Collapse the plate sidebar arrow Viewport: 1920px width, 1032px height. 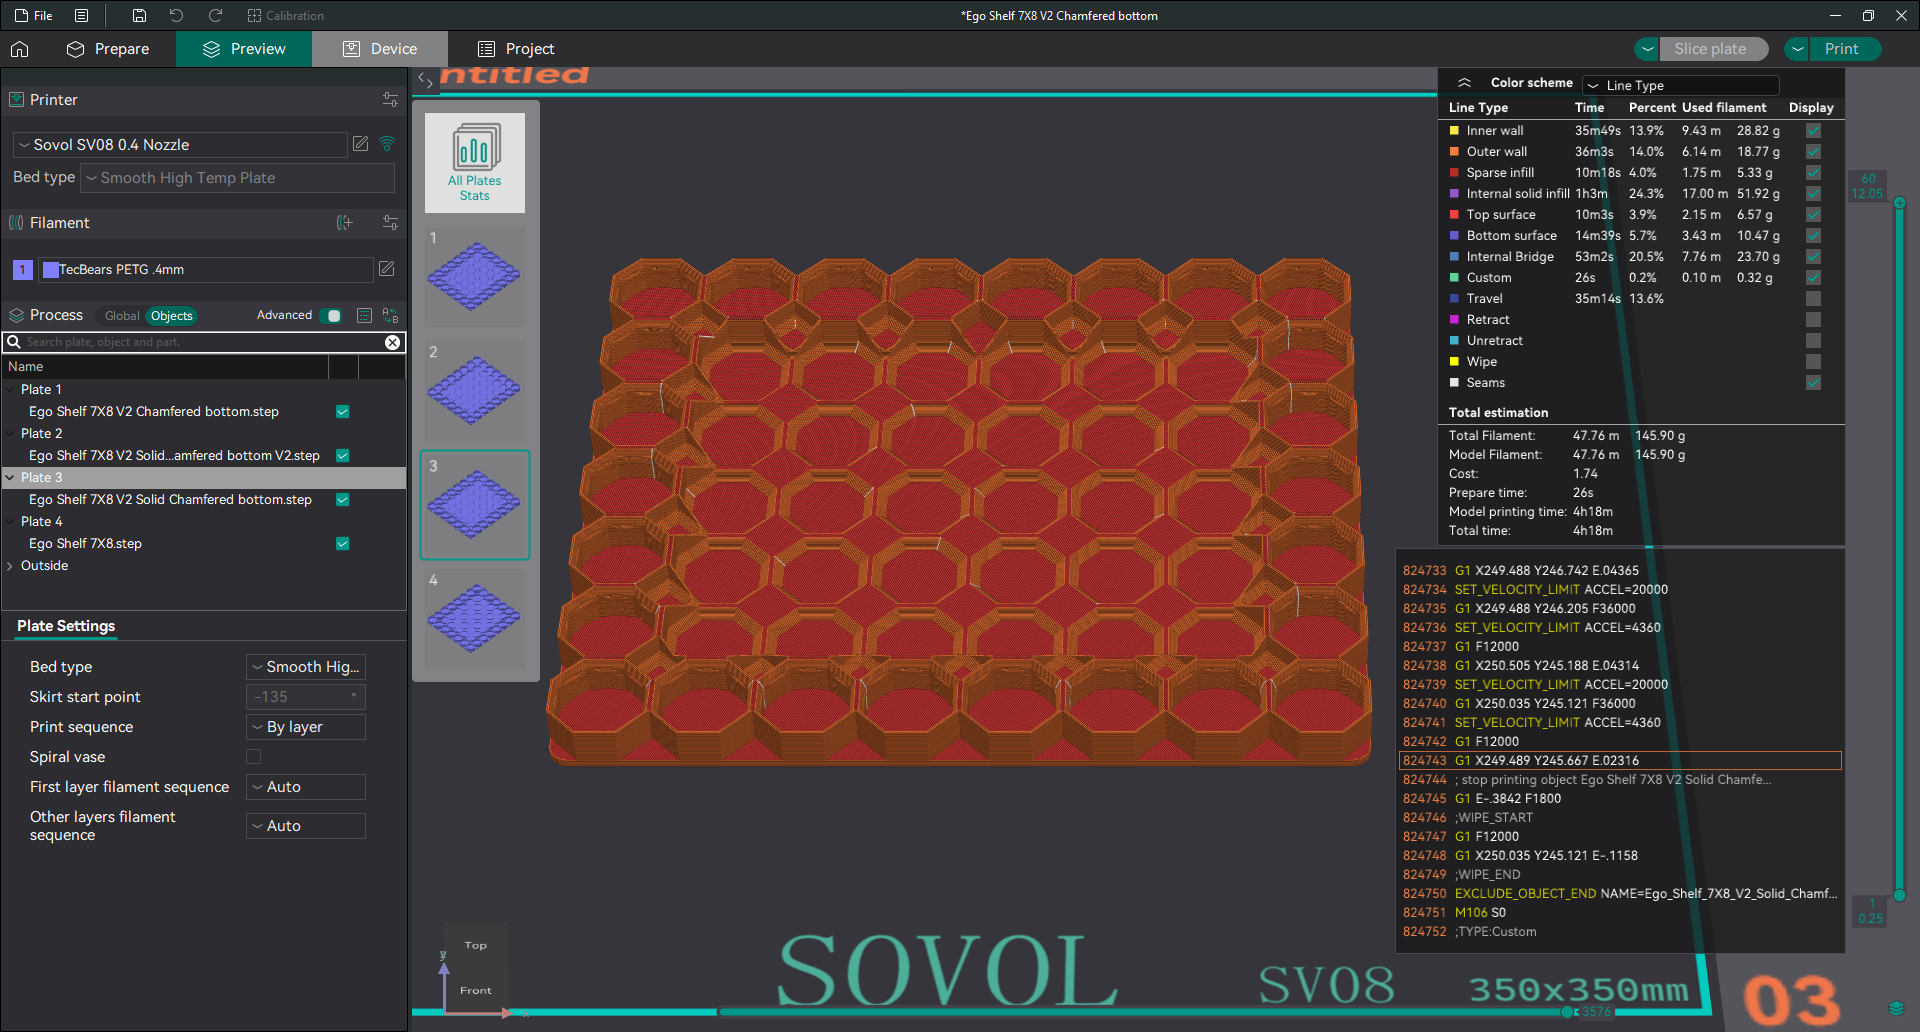tap(425, 80)
